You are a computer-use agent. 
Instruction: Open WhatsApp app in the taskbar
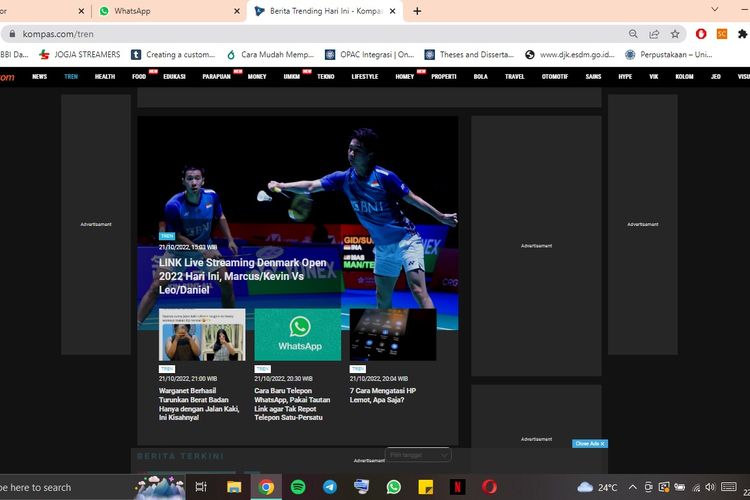[393, 487]
